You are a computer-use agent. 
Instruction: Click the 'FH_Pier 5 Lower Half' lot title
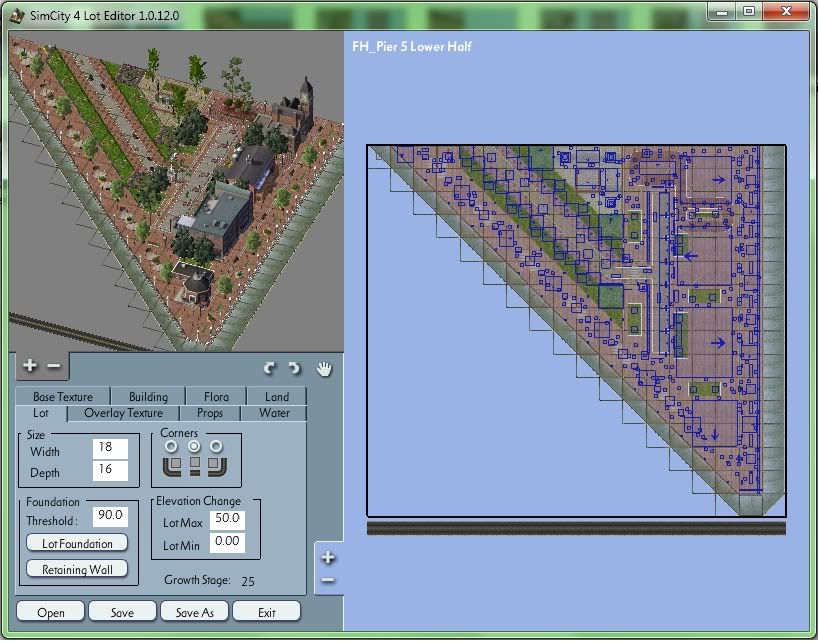pos(412,46)
